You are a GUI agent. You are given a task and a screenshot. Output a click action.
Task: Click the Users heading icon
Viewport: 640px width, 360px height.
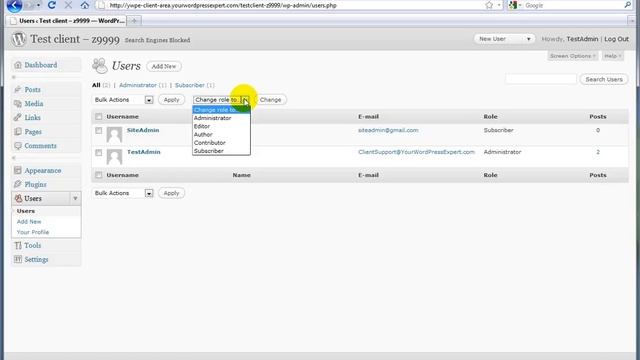pyautogui.click(x=100, y=66)
